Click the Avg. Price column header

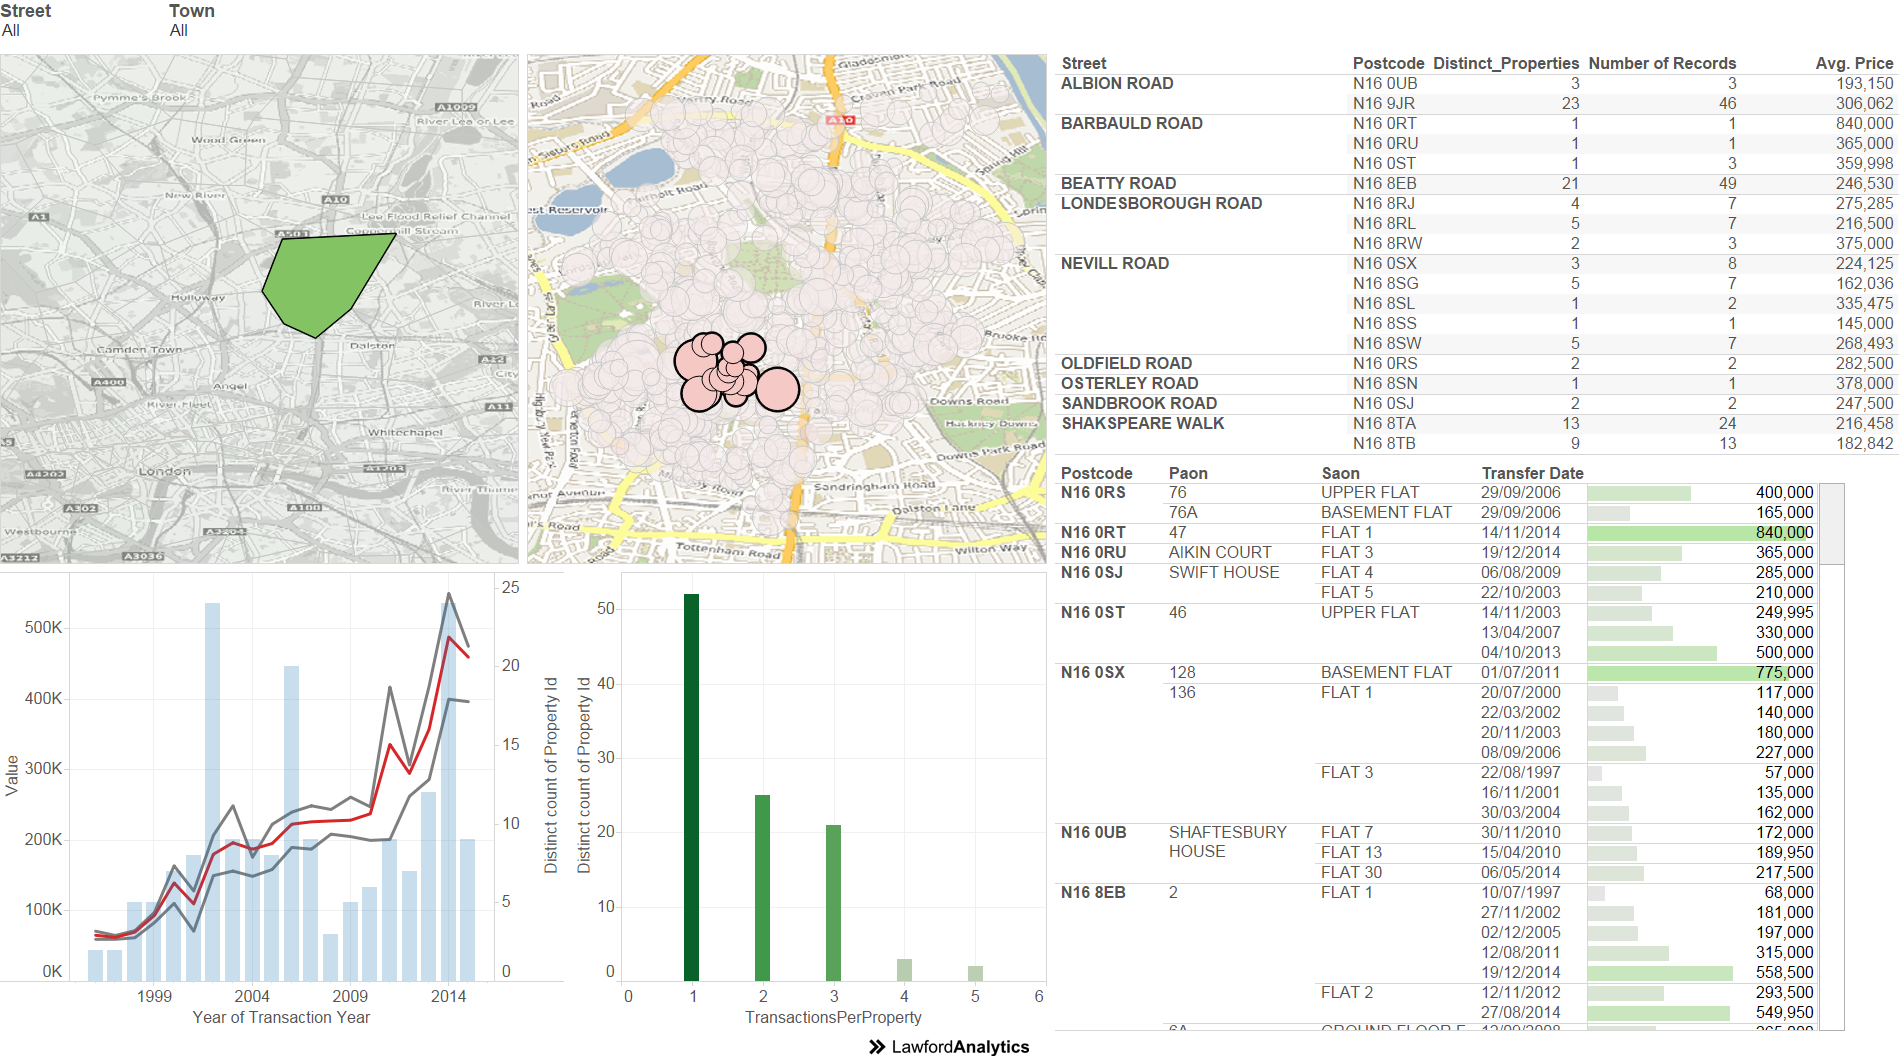coord(1853,63)
